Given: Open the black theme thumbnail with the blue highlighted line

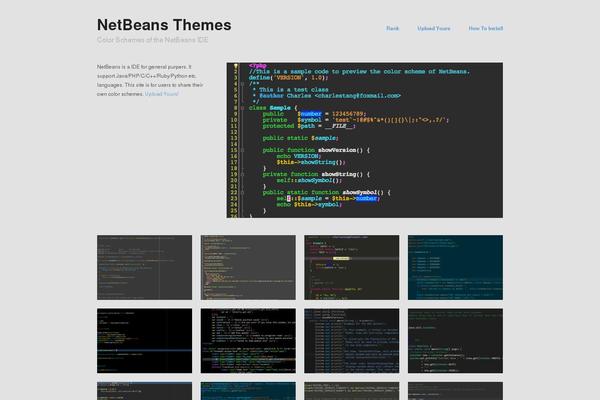Looking at the screenshot, I should [144, 341].
